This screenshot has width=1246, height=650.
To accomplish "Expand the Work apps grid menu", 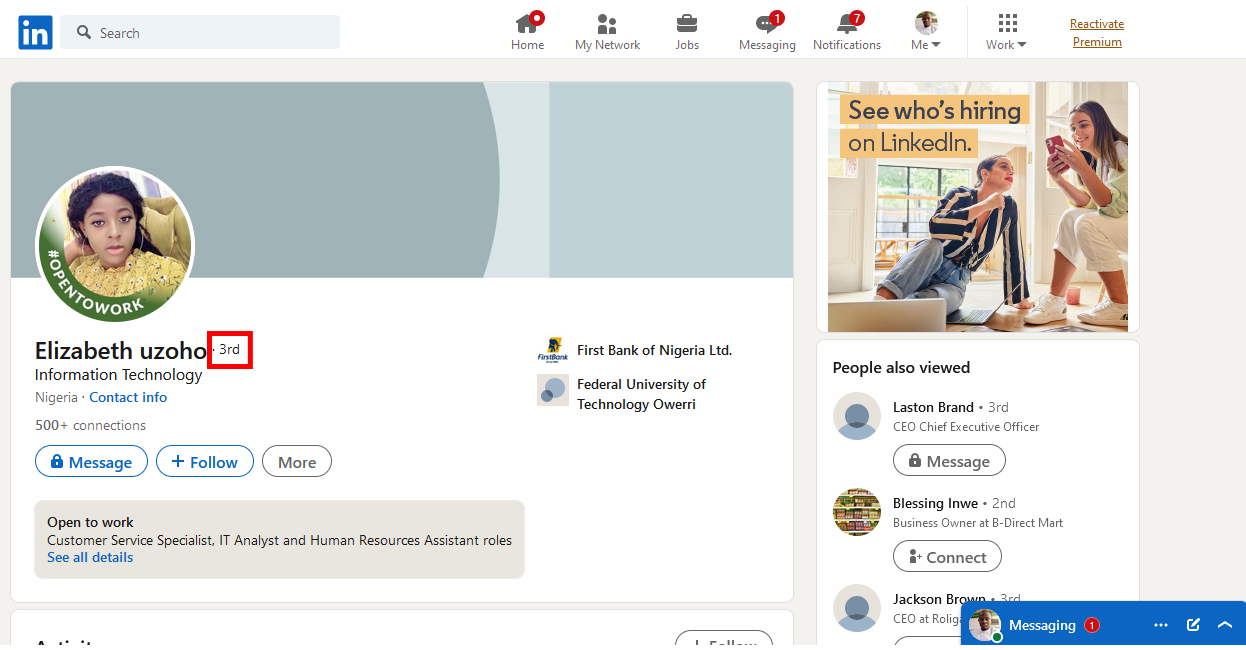I will 1006,32.
